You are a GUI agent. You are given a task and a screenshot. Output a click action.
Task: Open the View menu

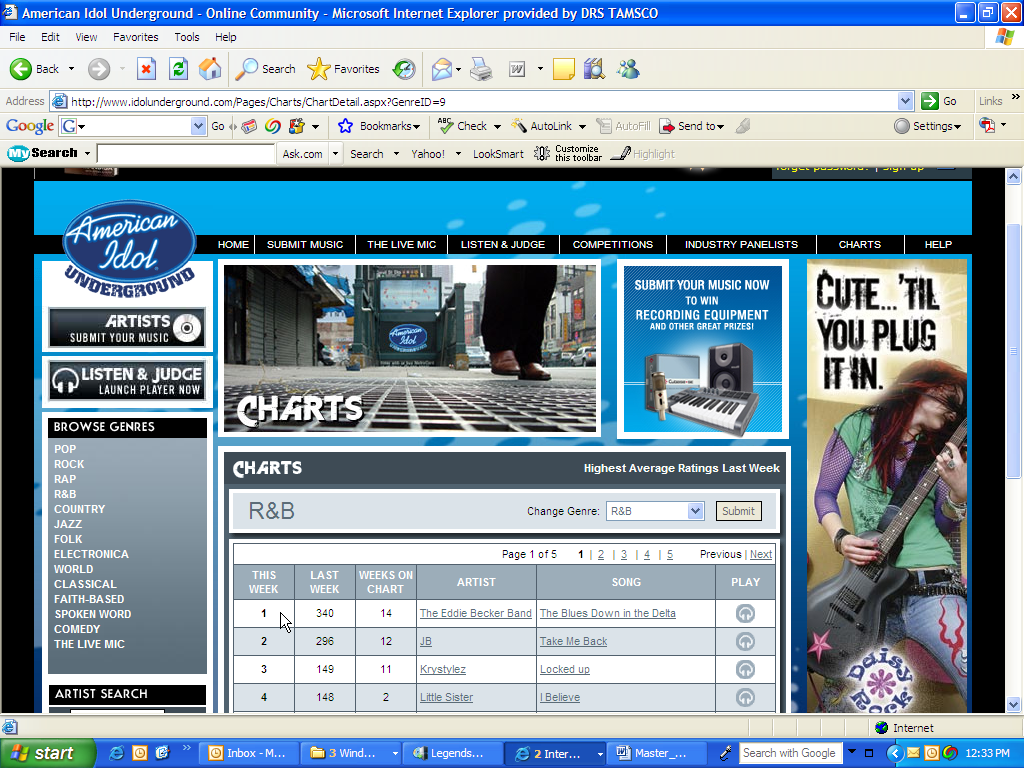click(x=86, y=37)
